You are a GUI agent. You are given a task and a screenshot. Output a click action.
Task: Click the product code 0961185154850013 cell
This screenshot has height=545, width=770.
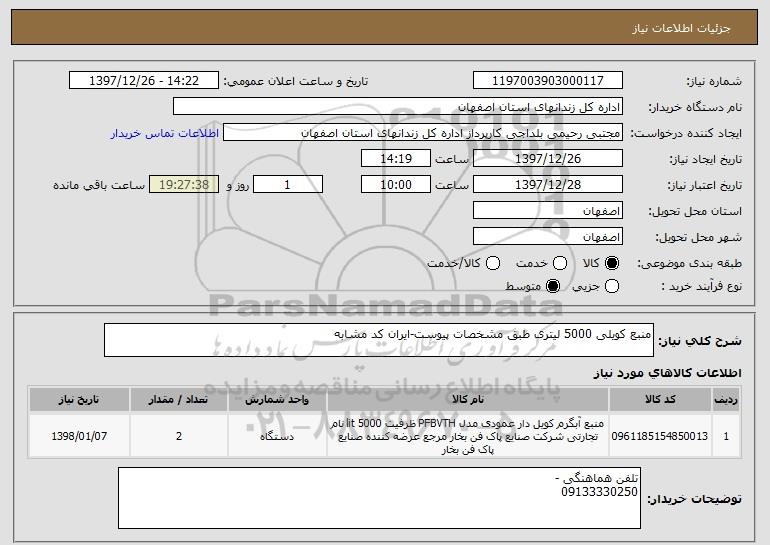pyautogui.click(x=660, y=436)
